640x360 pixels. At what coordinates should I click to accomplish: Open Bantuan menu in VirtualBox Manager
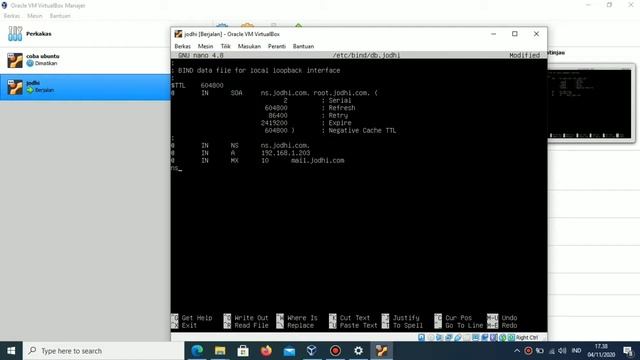60,16
